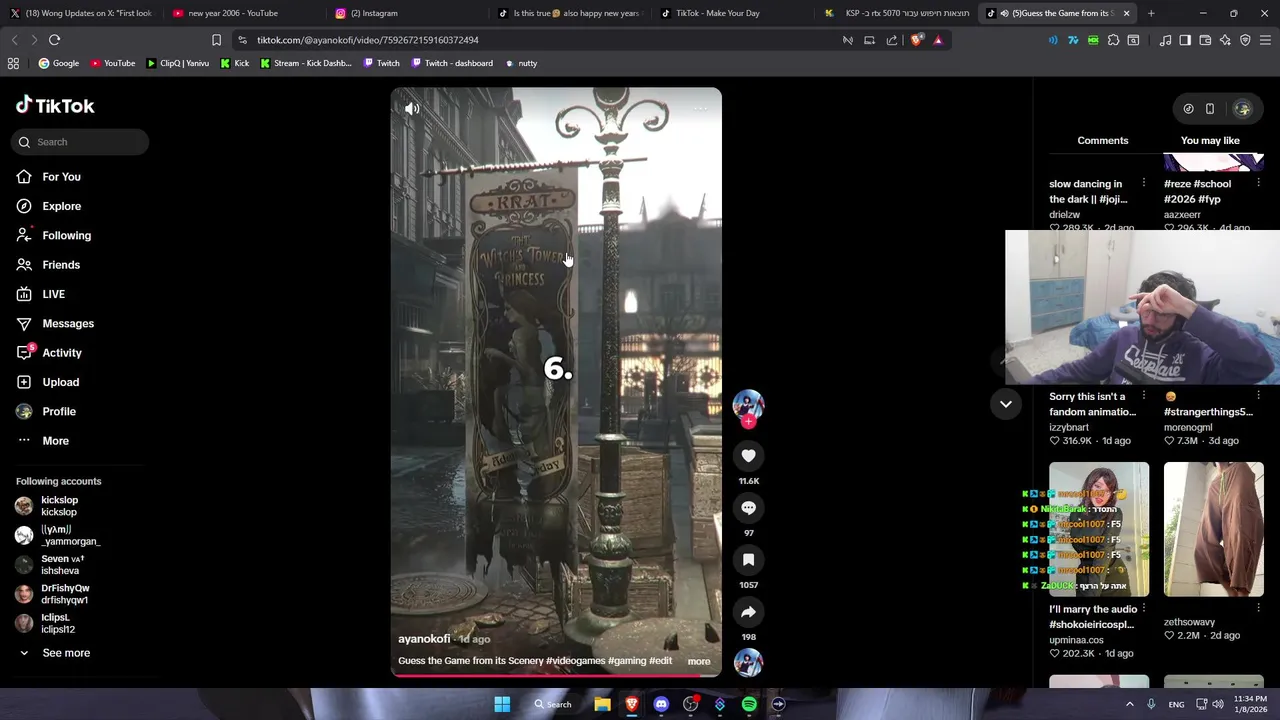Go to next video with down chevron
This screenshot has width=1280, height=720.
[x=1006, y=404]
